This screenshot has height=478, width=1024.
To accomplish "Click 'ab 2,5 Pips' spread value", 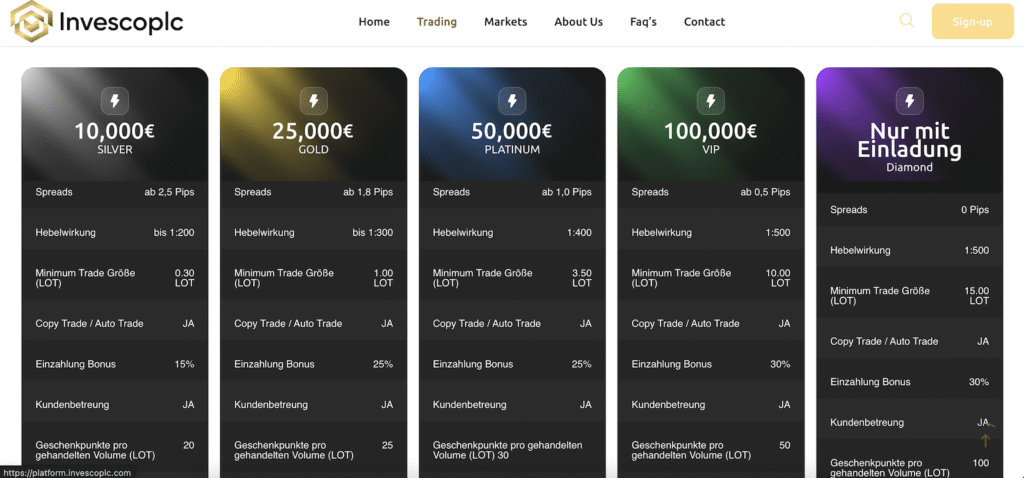I will coord(169,192).
